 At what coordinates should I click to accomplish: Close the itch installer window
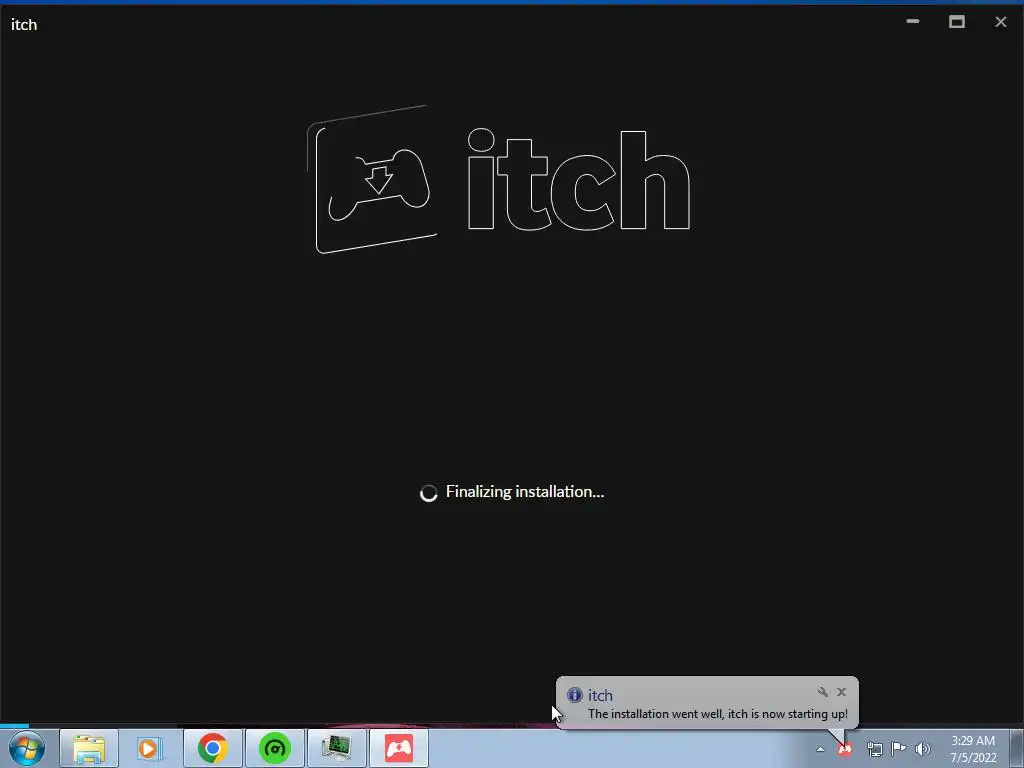tap(1000, 22)
